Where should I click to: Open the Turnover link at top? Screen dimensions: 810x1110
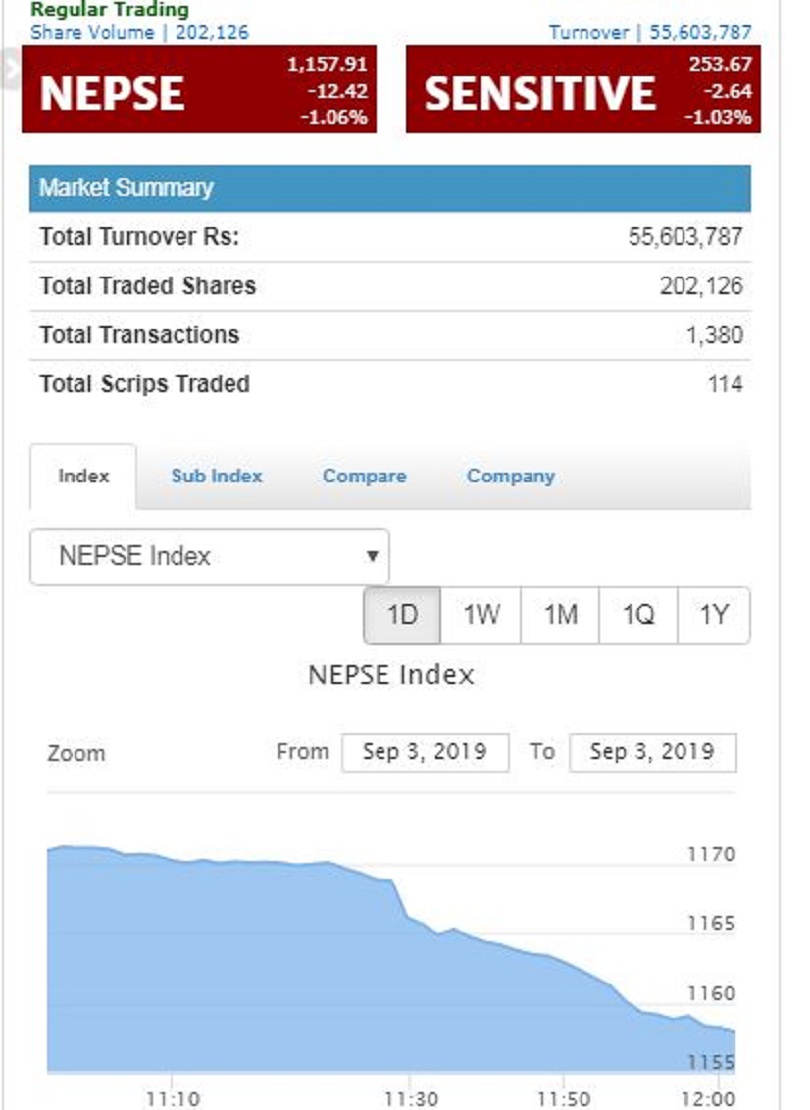tap(650, 32)
